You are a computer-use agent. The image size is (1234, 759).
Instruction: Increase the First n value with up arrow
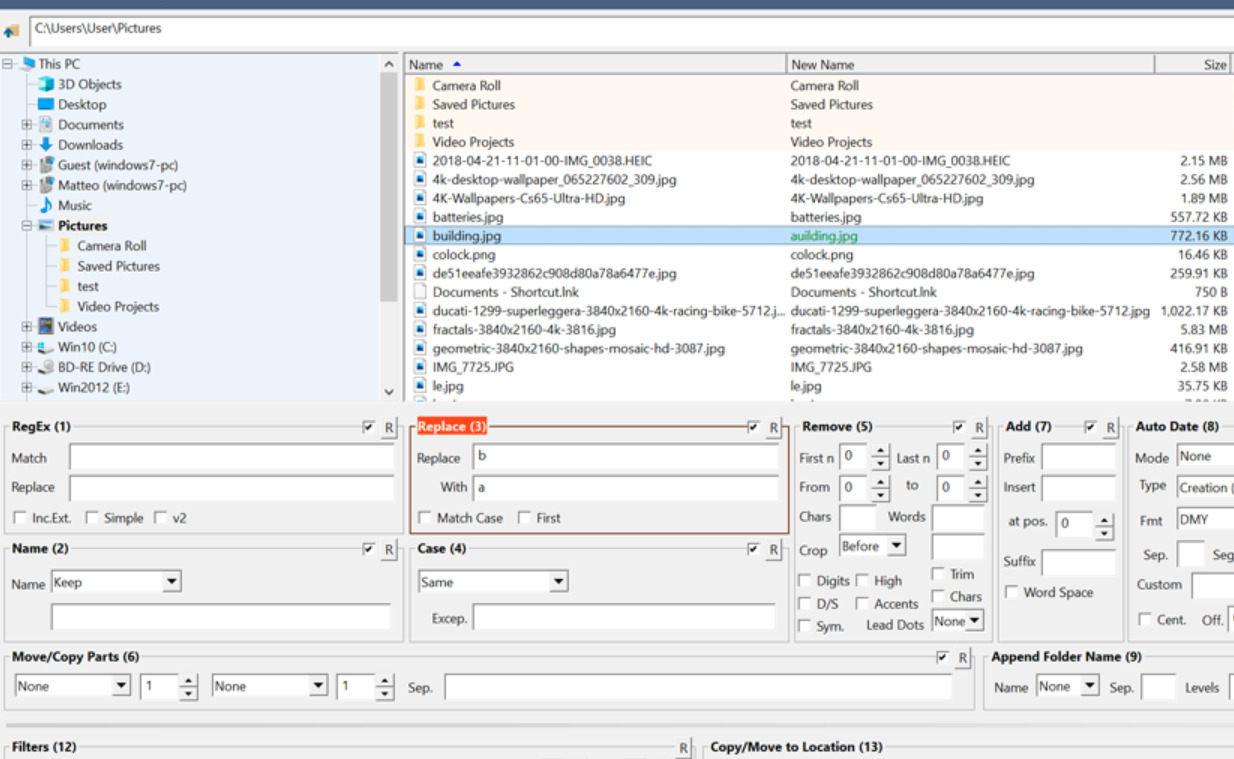880,452
